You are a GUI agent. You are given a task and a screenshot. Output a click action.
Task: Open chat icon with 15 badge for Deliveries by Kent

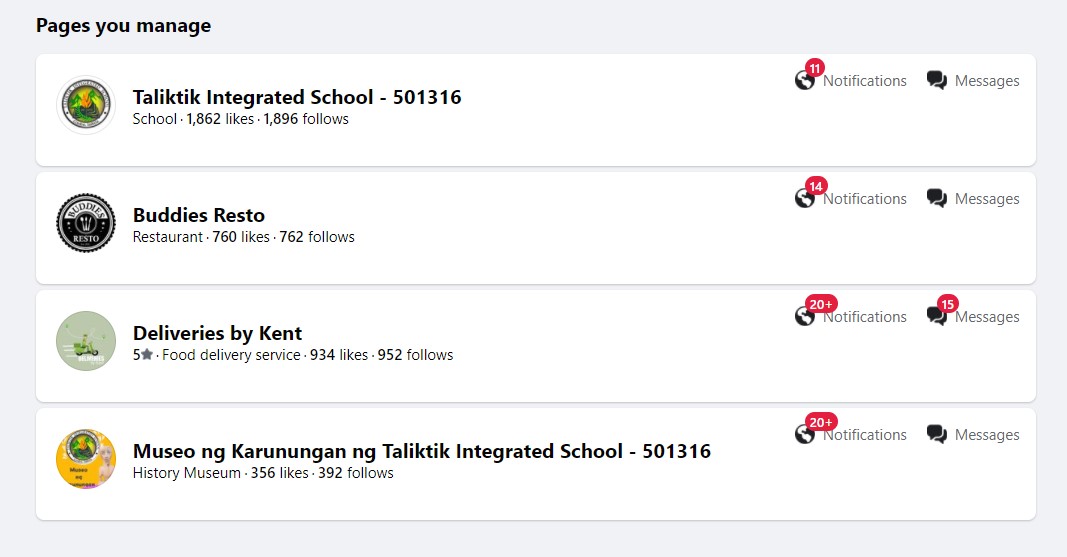click(936, 316)
